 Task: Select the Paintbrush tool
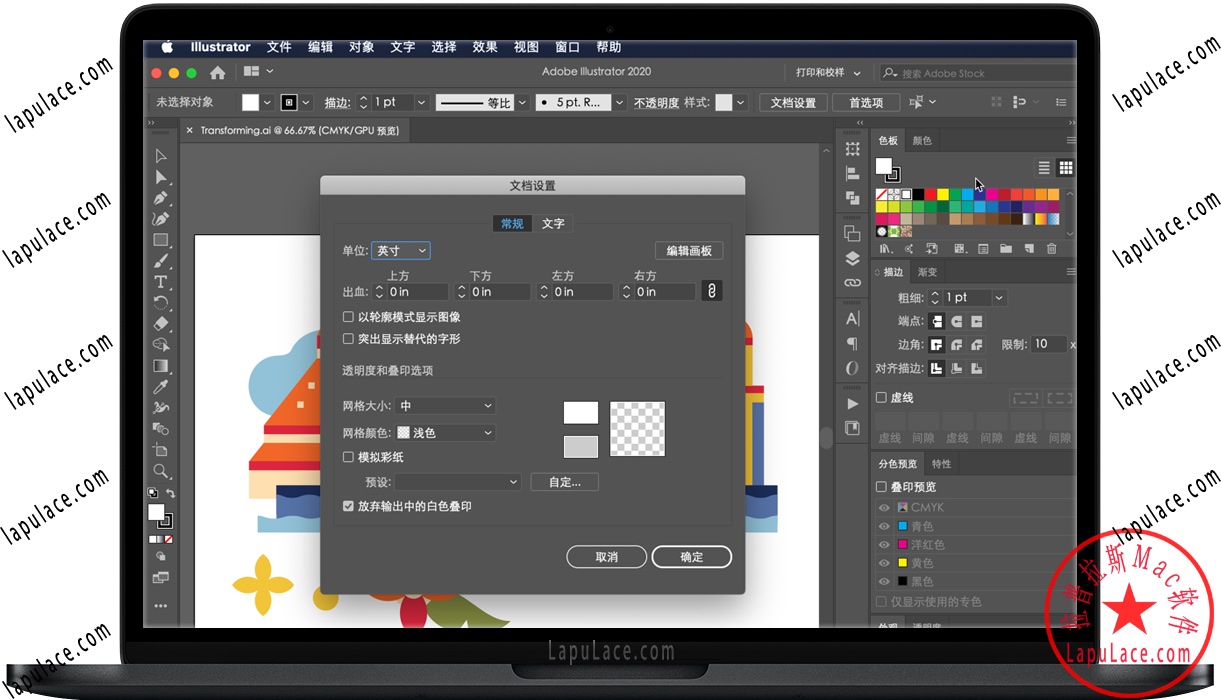pyautogui.click(x=161, y=261)
